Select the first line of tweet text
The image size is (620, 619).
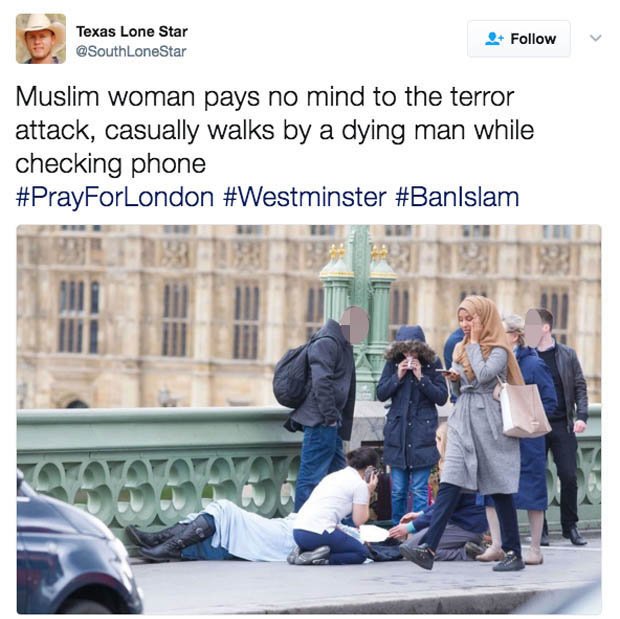click(265, 97)
